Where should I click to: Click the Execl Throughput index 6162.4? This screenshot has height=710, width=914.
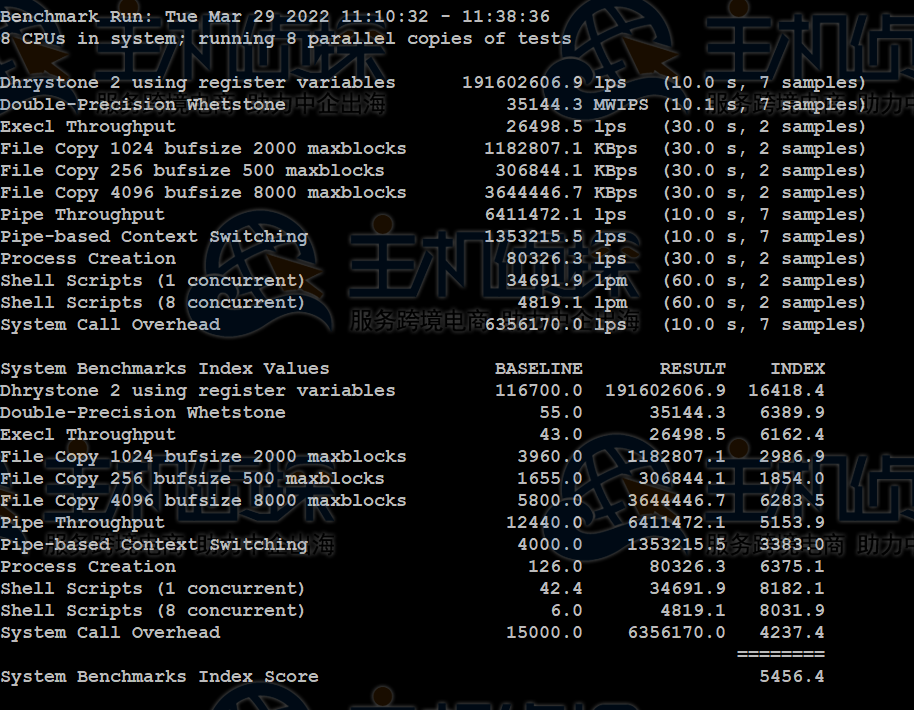(x=791, y=435)
